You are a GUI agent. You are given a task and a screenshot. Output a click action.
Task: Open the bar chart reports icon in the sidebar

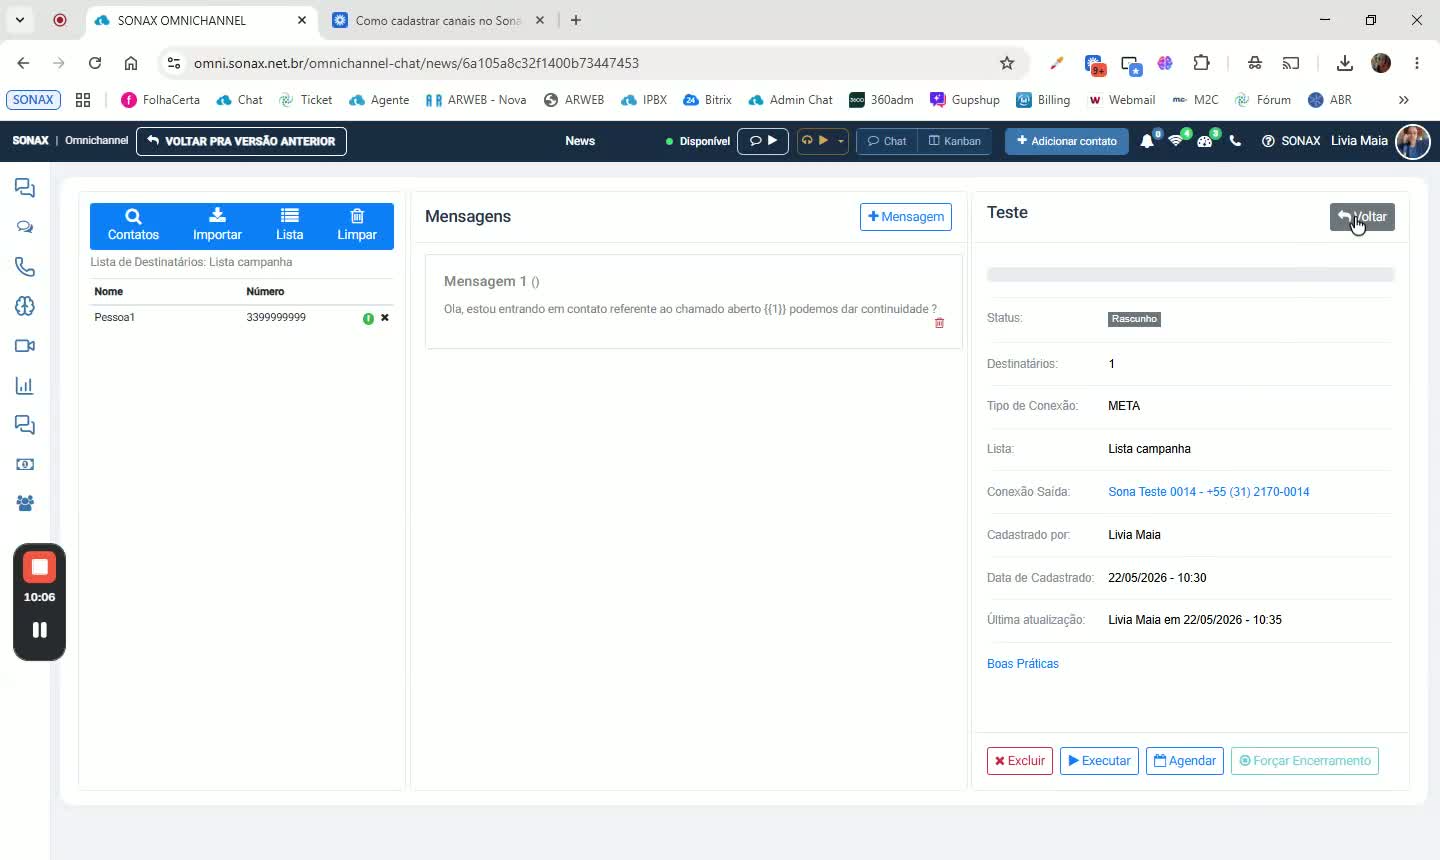25,386
